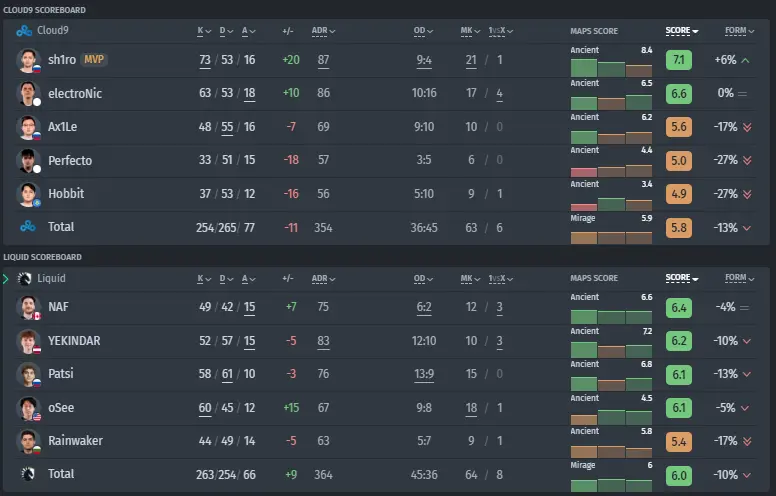
Task: Sort Cloud9 table by ADR column
Action: 323,31
